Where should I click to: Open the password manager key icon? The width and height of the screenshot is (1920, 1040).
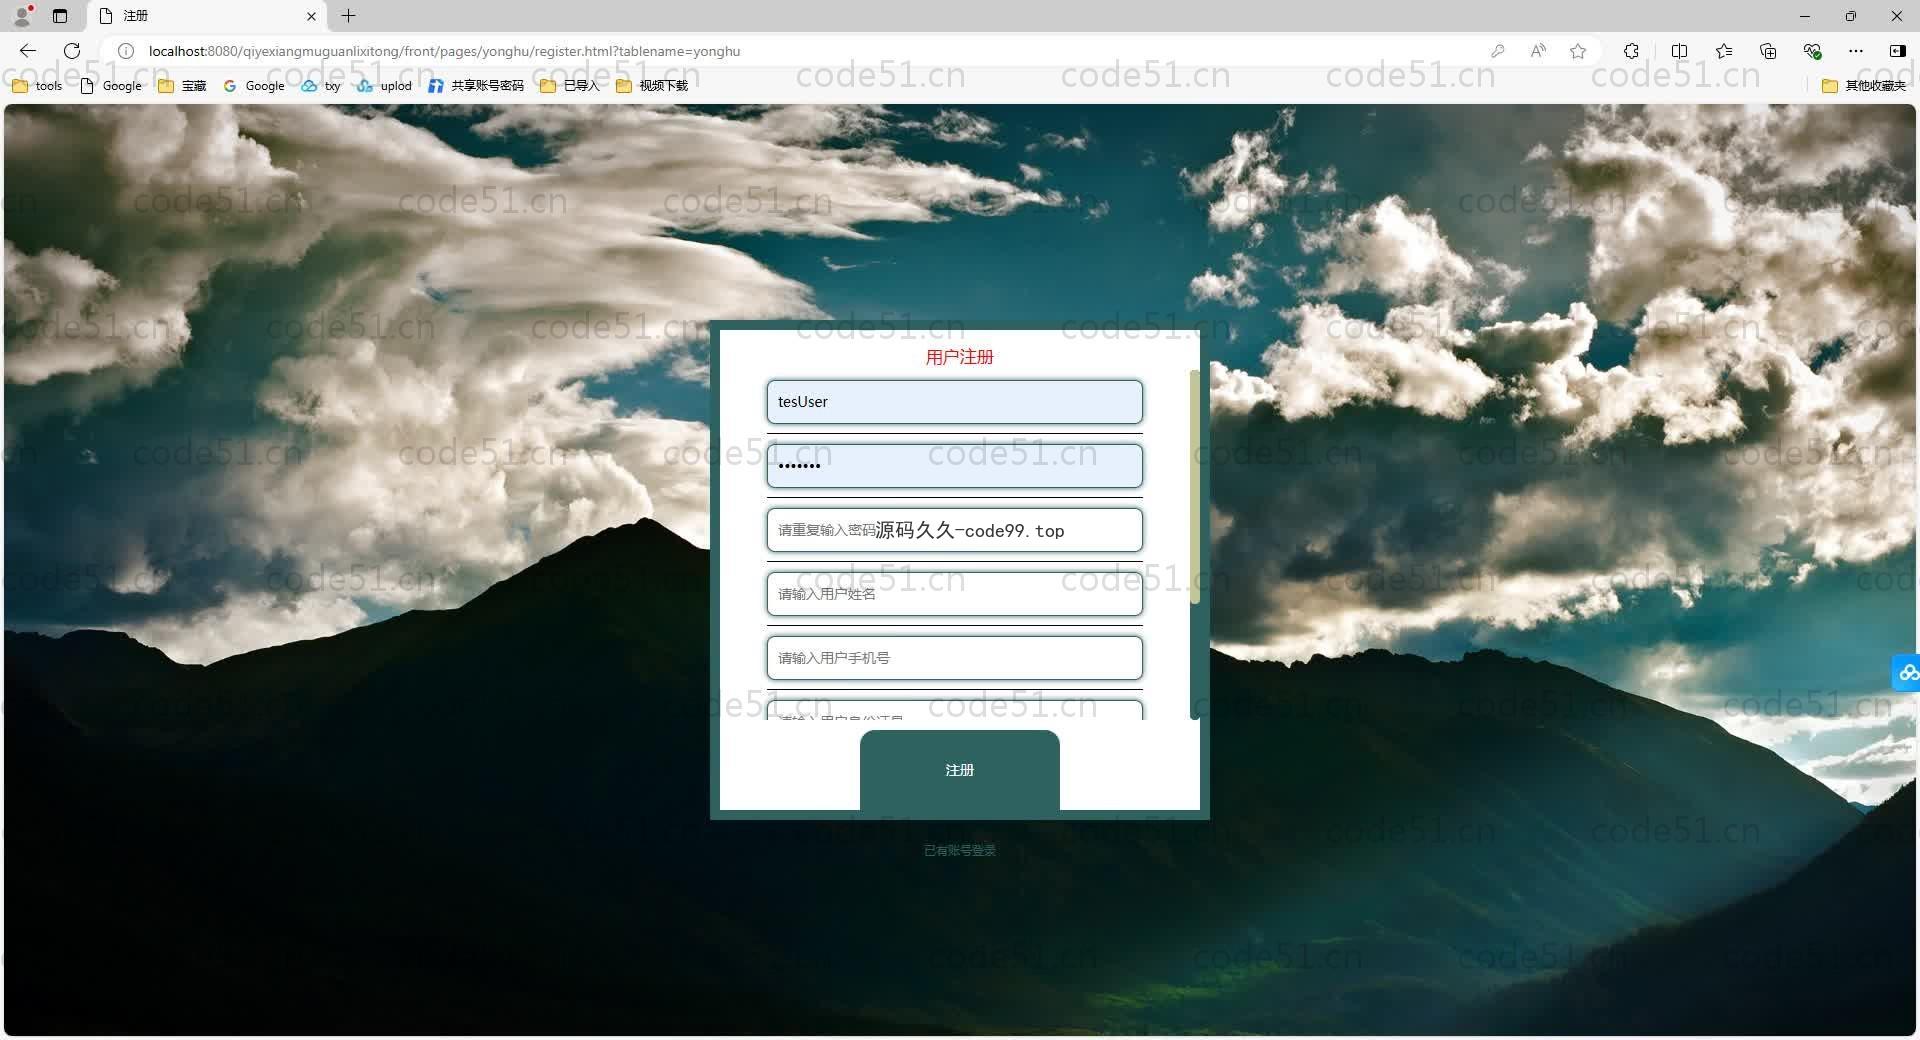(1497, 51)
